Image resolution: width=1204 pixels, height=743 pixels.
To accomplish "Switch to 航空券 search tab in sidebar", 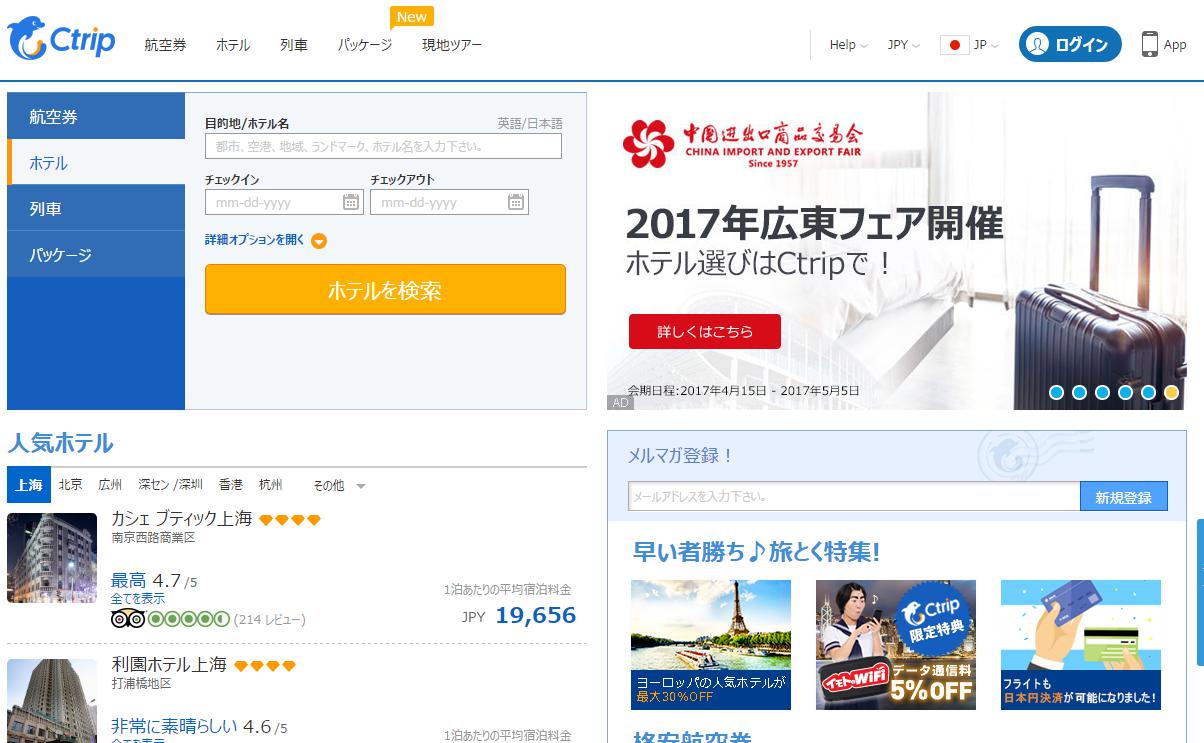I will (x=96, y=116).
